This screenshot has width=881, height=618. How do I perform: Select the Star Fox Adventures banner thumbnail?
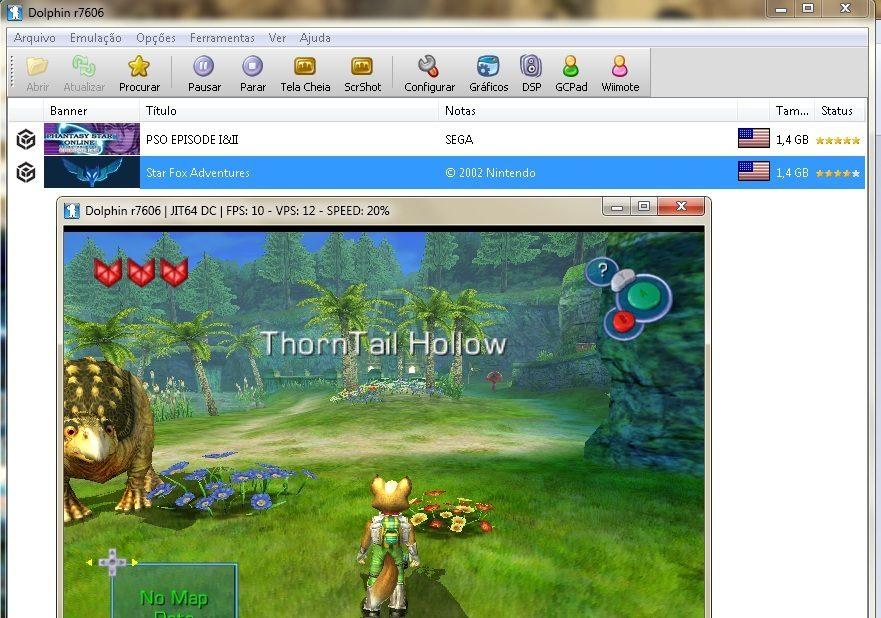pyautogui.click(x=92, y=172)
